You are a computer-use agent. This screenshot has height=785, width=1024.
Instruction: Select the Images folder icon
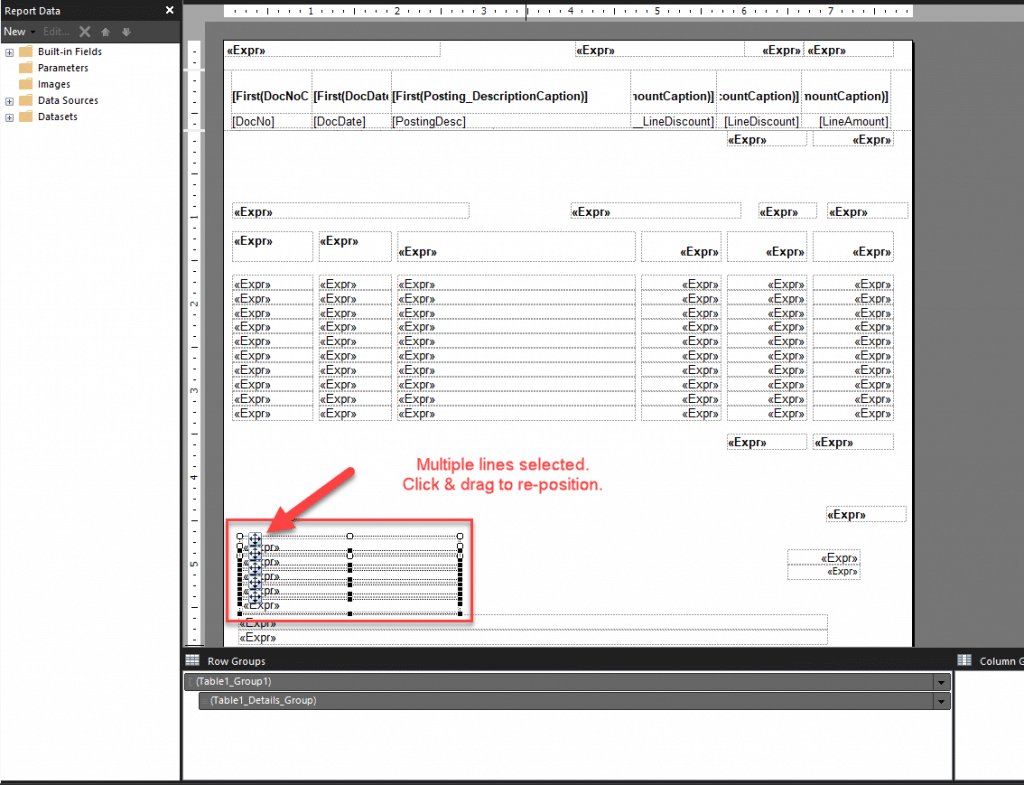26,84
